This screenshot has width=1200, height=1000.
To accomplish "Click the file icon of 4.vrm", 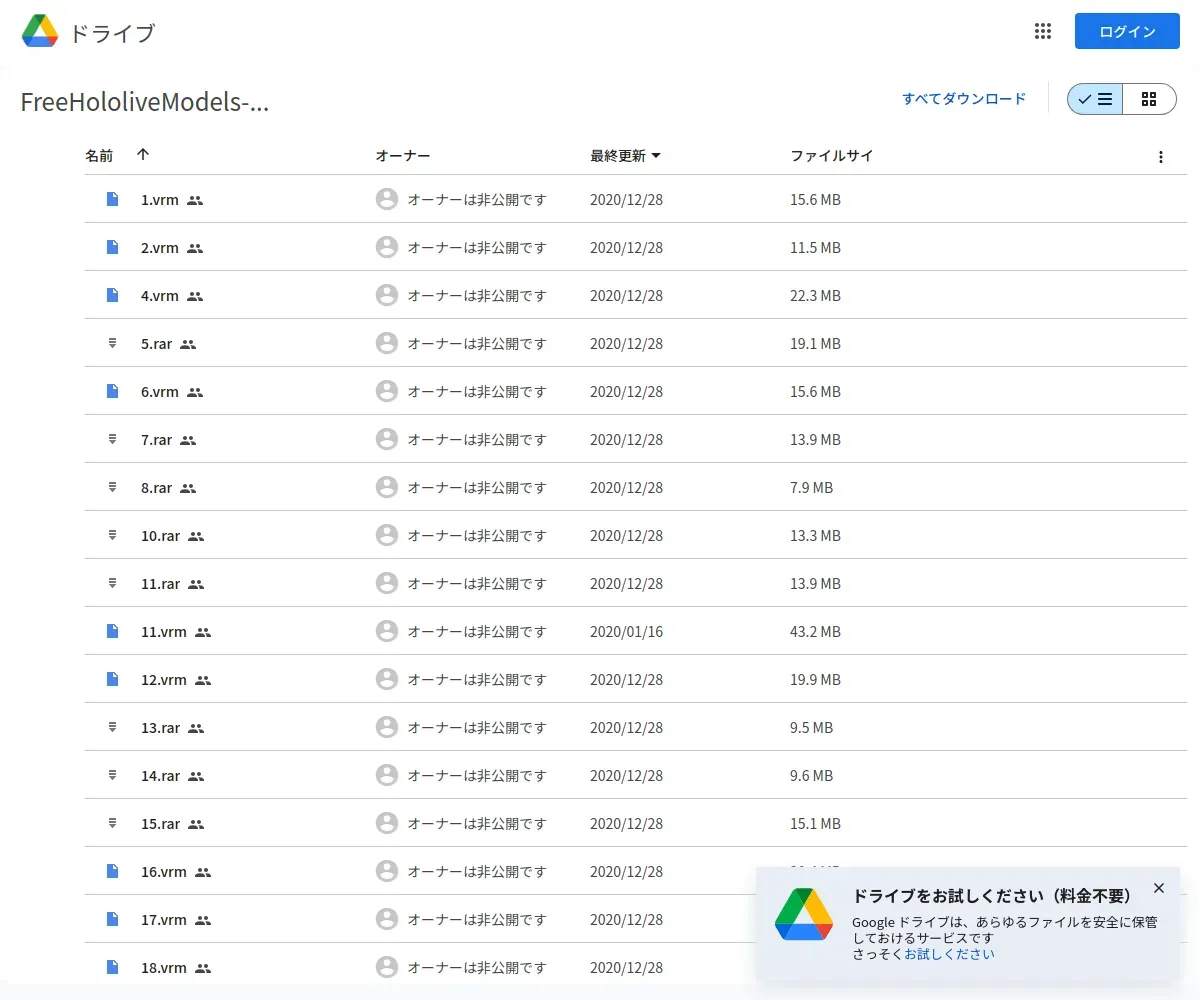I will [113, 295].
